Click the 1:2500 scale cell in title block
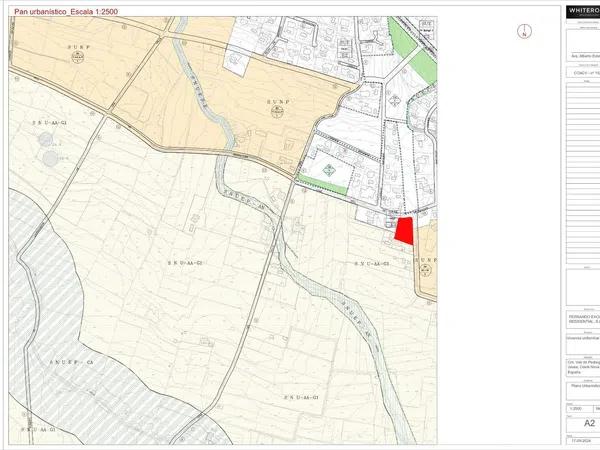600x450 pixels. [x=576, y=408]
